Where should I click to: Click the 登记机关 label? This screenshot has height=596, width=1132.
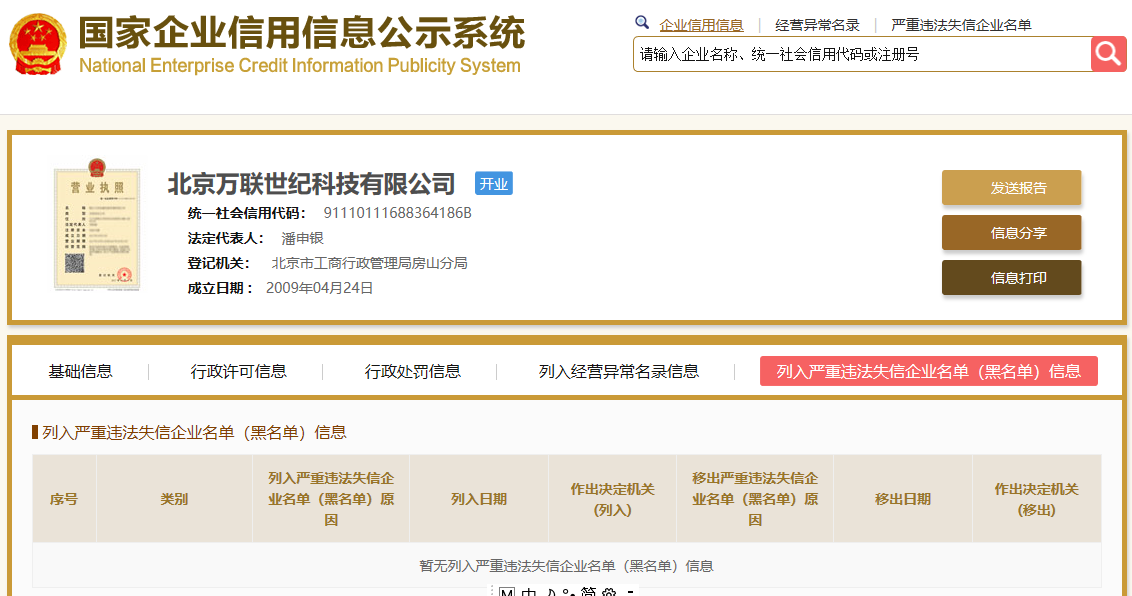tap(218, 263)
